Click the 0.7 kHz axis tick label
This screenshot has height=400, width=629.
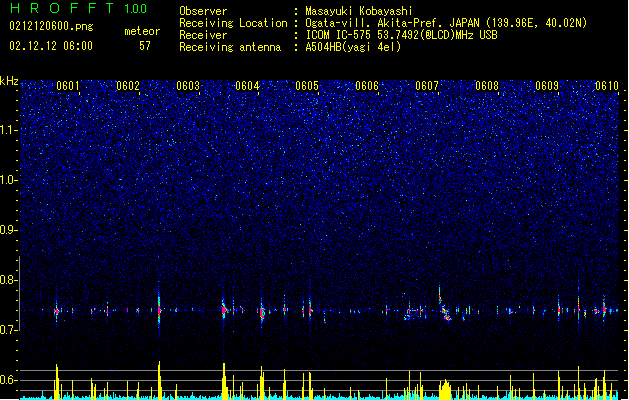pos(9,330)
